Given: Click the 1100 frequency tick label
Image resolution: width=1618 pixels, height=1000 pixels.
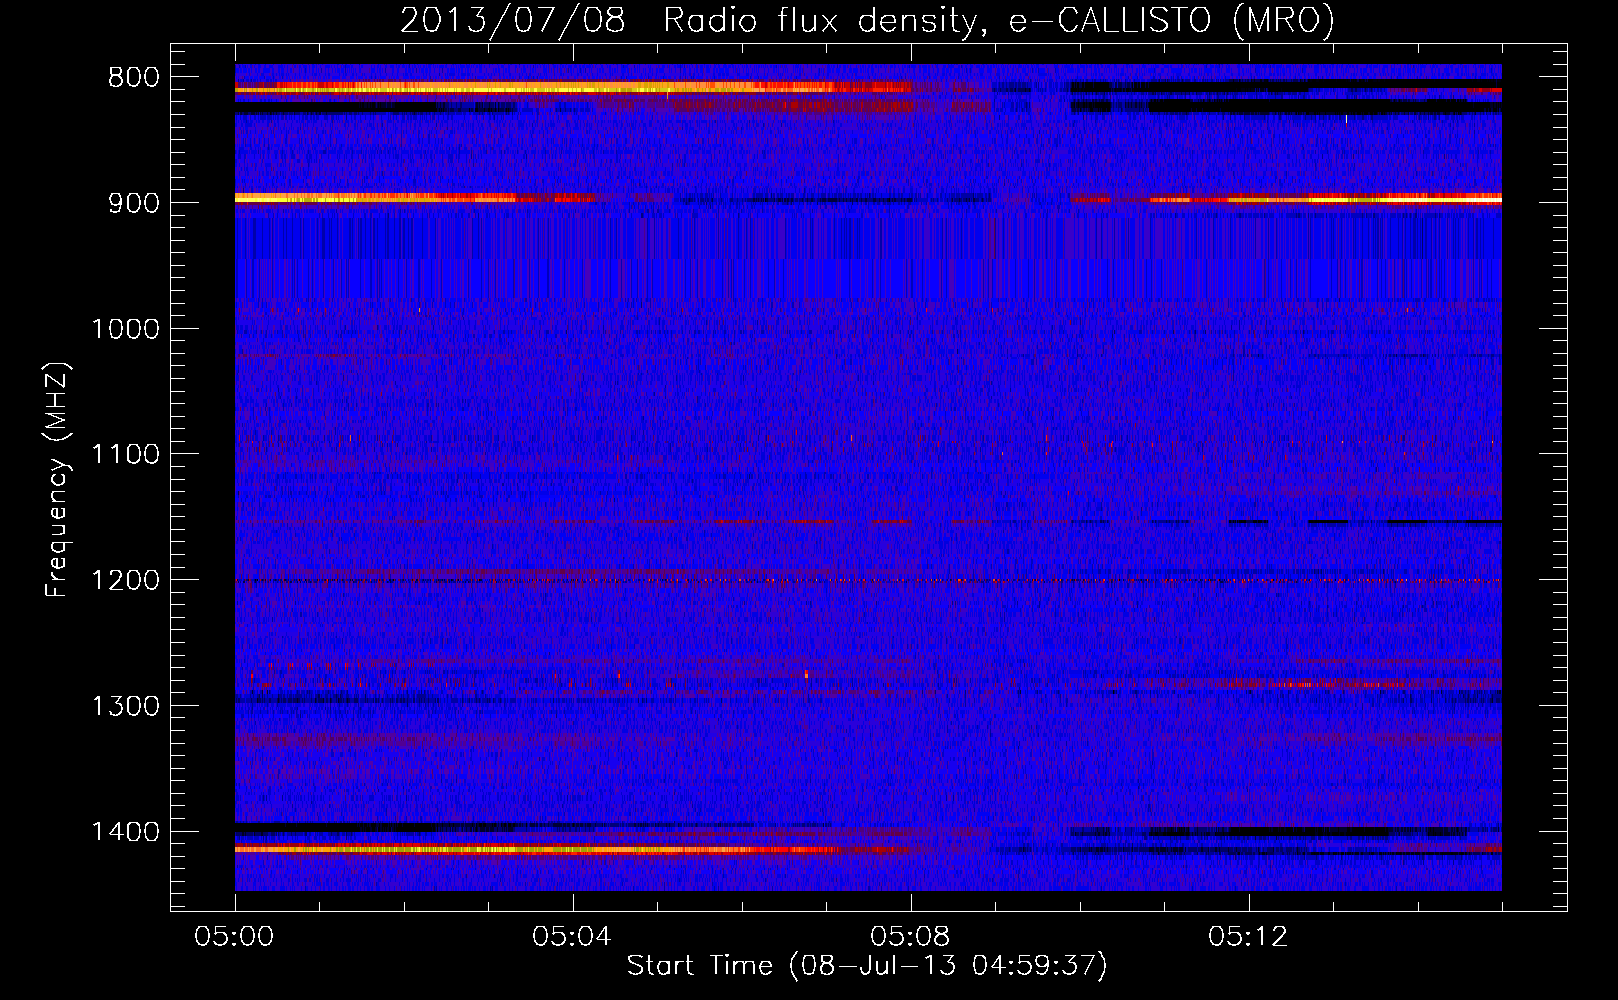Looking at the screenshot, I should tap(125, 455).
